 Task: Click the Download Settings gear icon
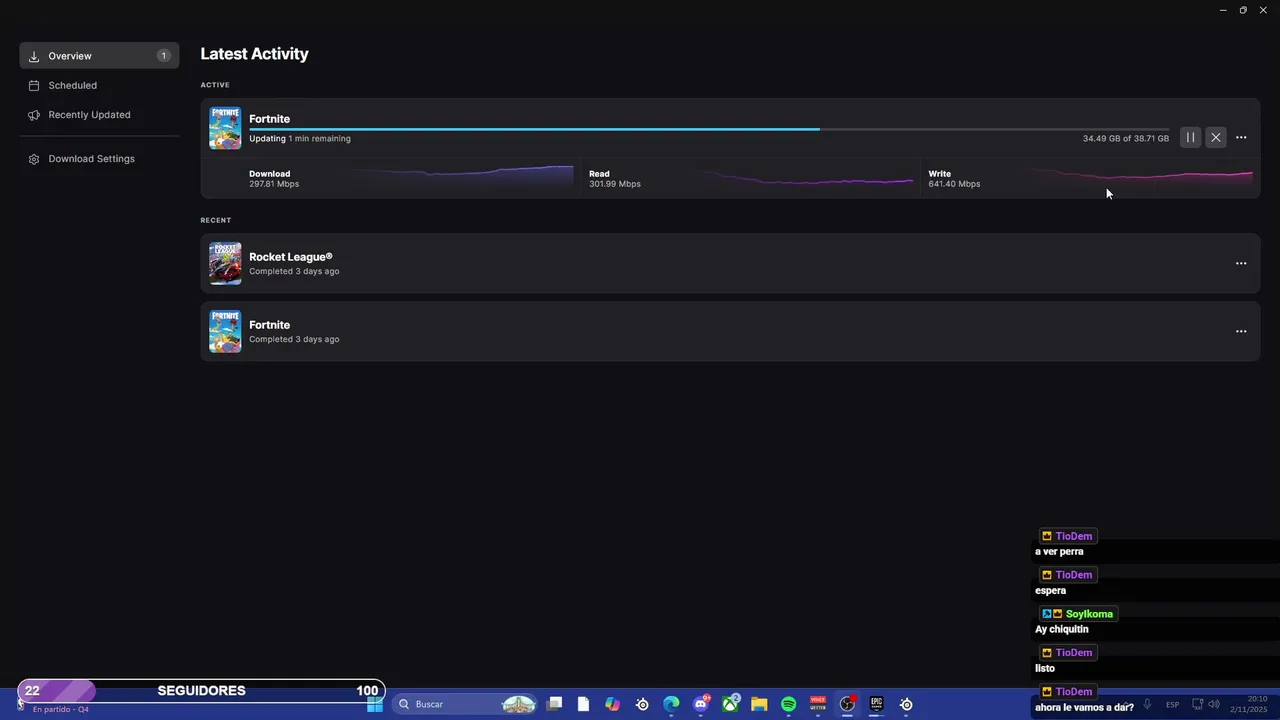click(x=34, y=159)
